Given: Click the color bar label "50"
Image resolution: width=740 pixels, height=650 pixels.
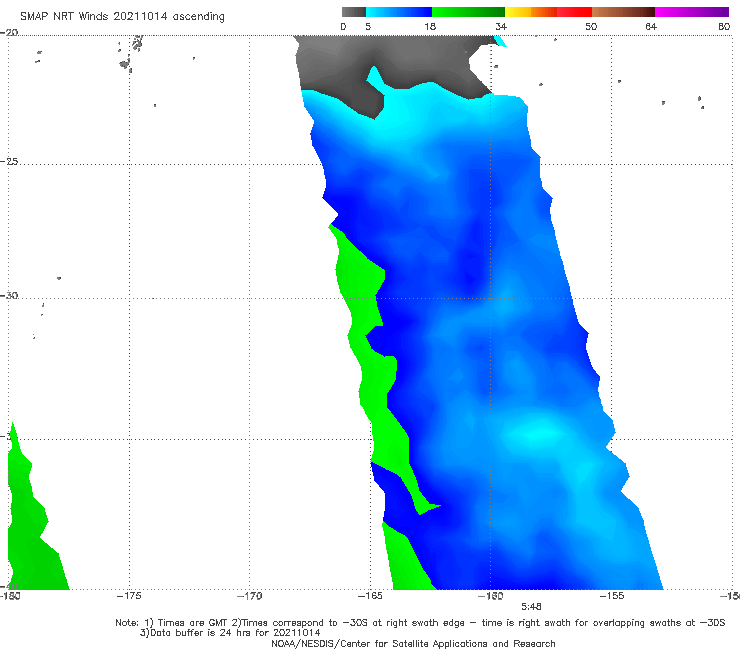Looking at the screenshot, I should pos(591,26).
